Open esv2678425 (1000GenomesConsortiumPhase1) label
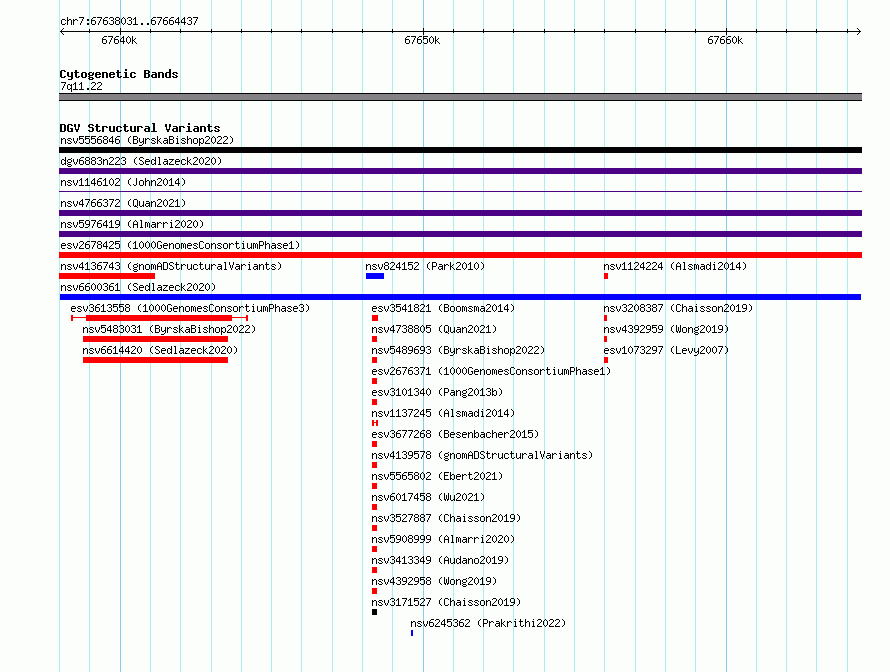 tap(180, 245)
